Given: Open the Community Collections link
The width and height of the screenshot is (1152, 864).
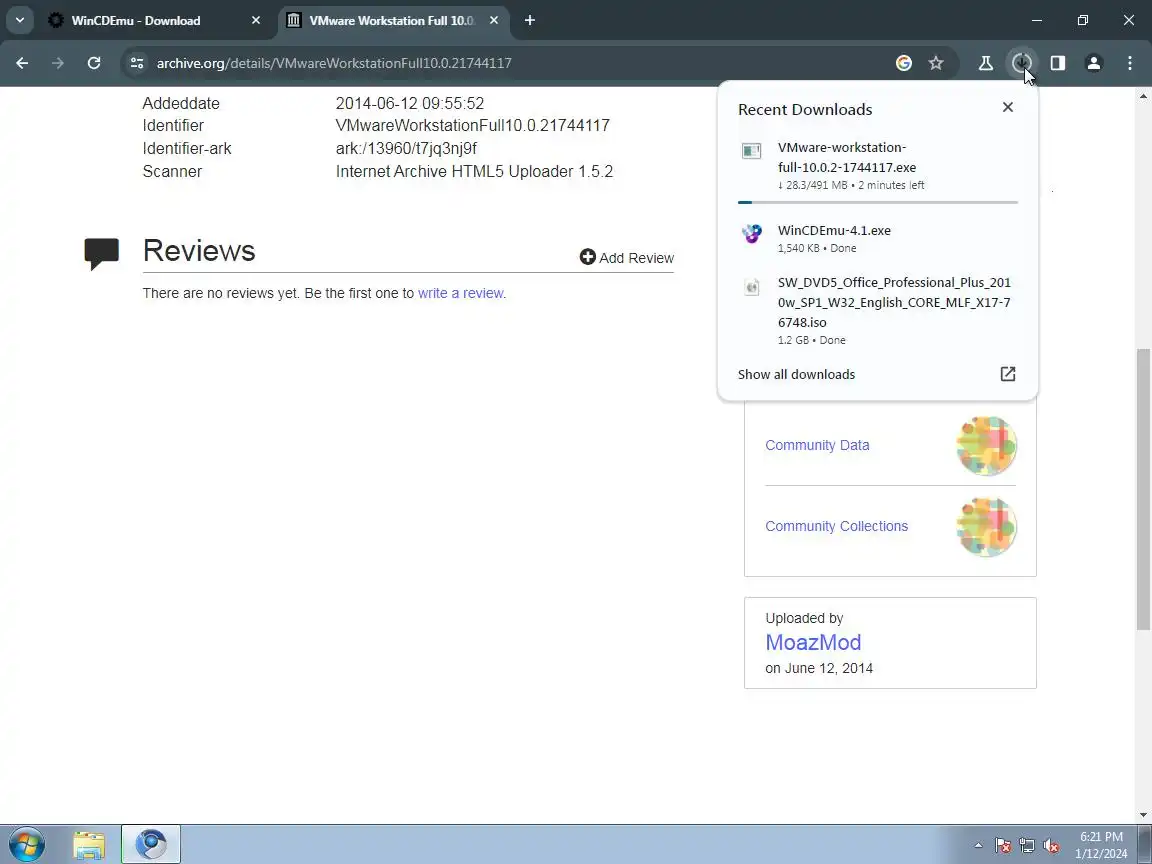Looking at the screenshot, I should point(837,526).
